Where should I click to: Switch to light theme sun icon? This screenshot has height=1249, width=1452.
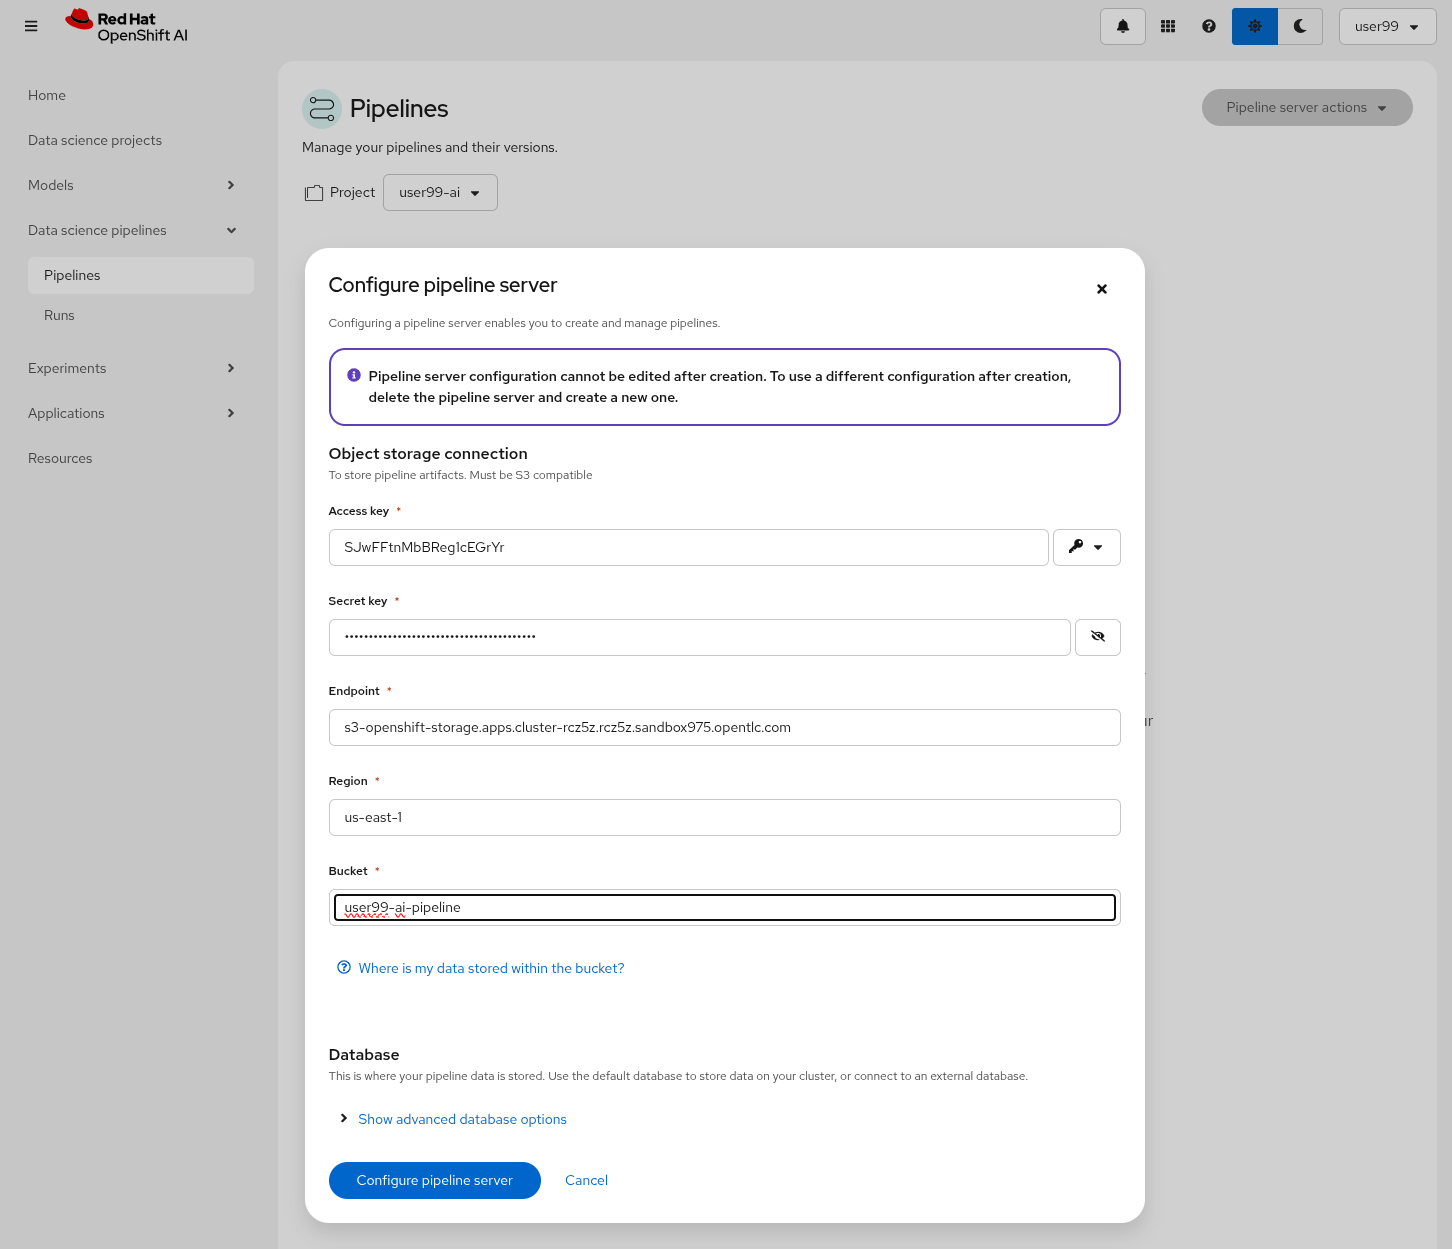tap(1255, 26)
